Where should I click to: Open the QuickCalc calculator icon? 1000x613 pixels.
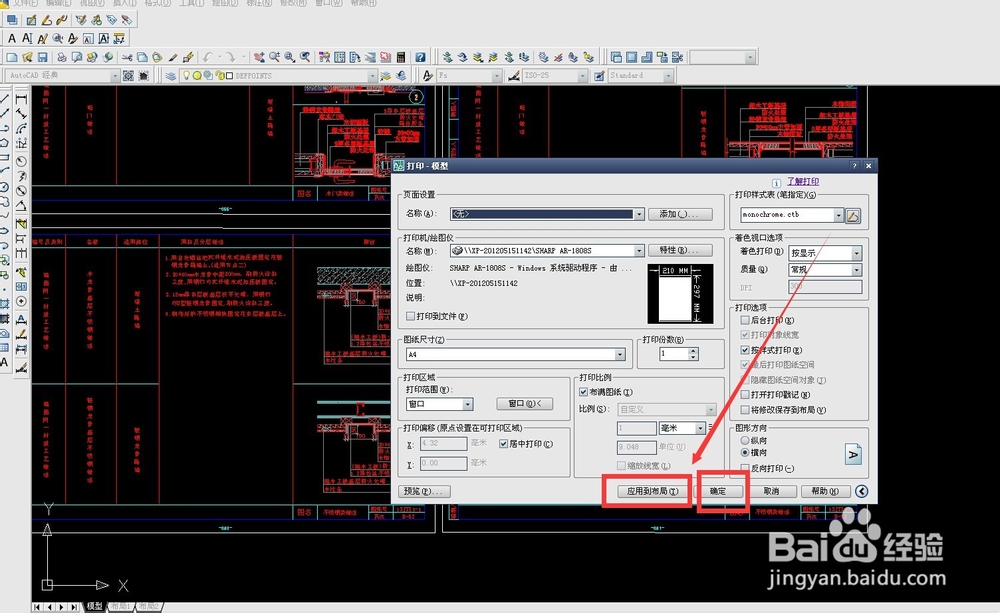click(401, 57)
